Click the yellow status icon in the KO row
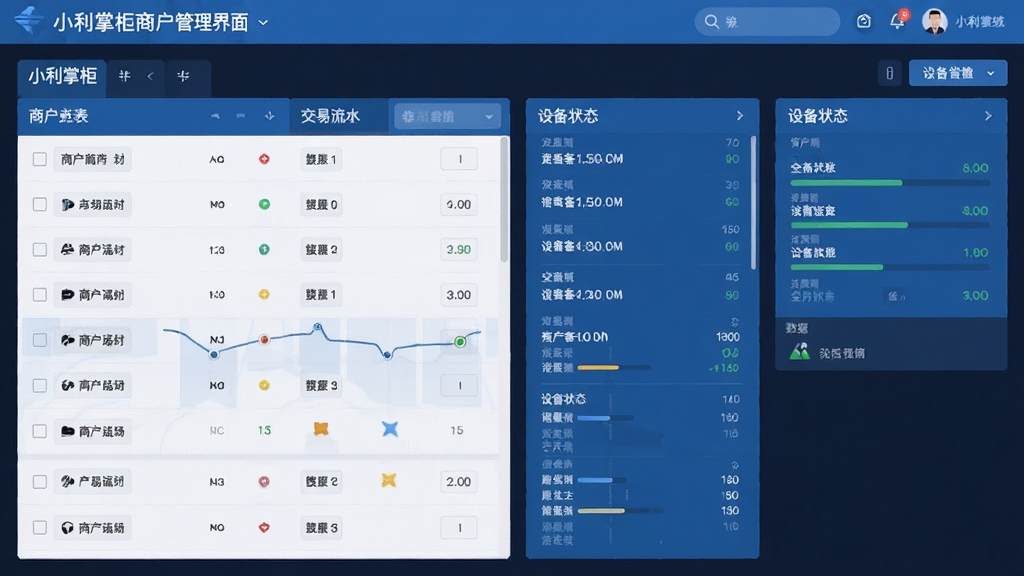Image resolution: width=1024 pixels, height=576 pixels. pos(264,385)
